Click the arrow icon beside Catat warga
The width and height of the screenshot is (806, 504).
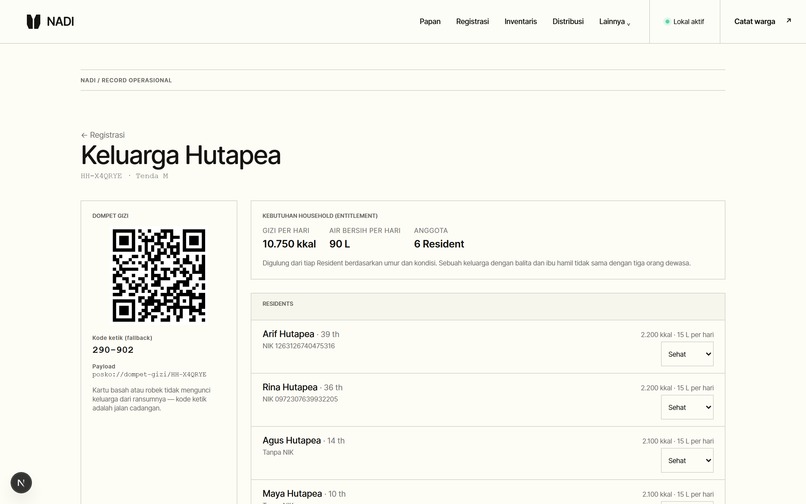789,21
